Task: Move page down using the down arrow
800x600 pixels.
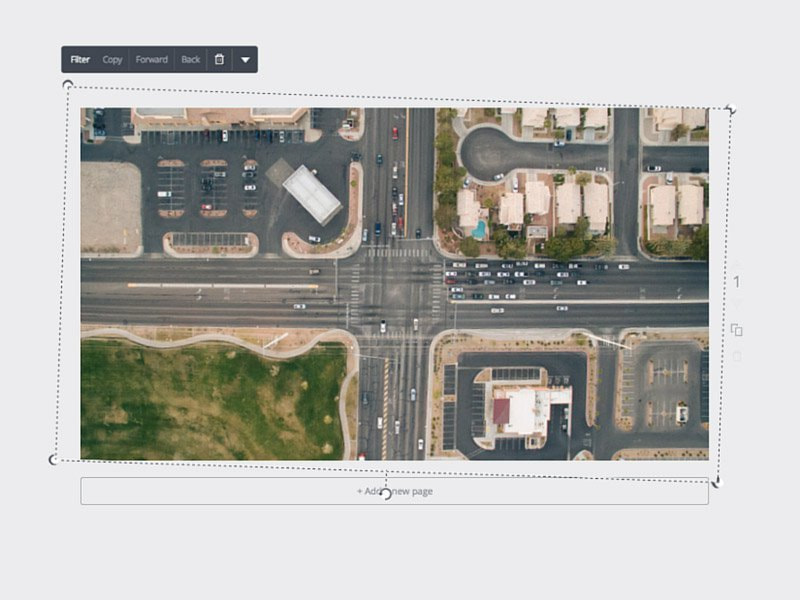Action: pos(737,304)
